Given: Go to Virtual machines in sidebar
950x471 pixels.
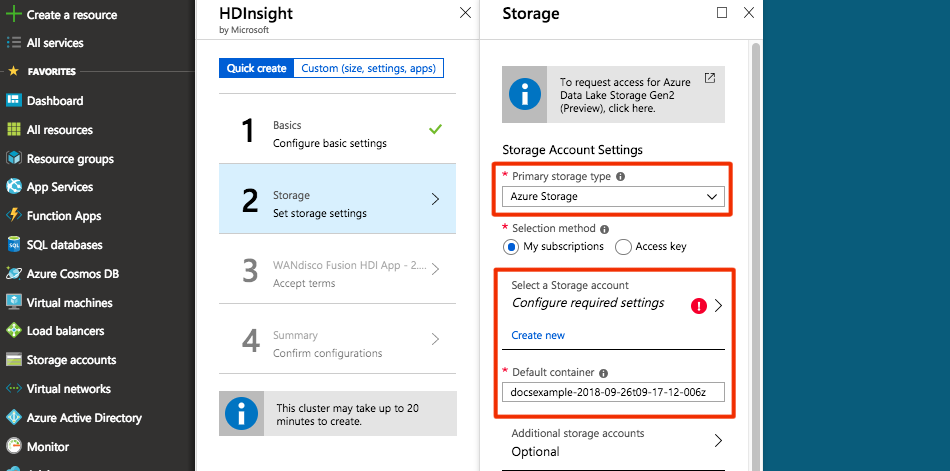Looking at the screenshot, I should (x=70, y=302).
